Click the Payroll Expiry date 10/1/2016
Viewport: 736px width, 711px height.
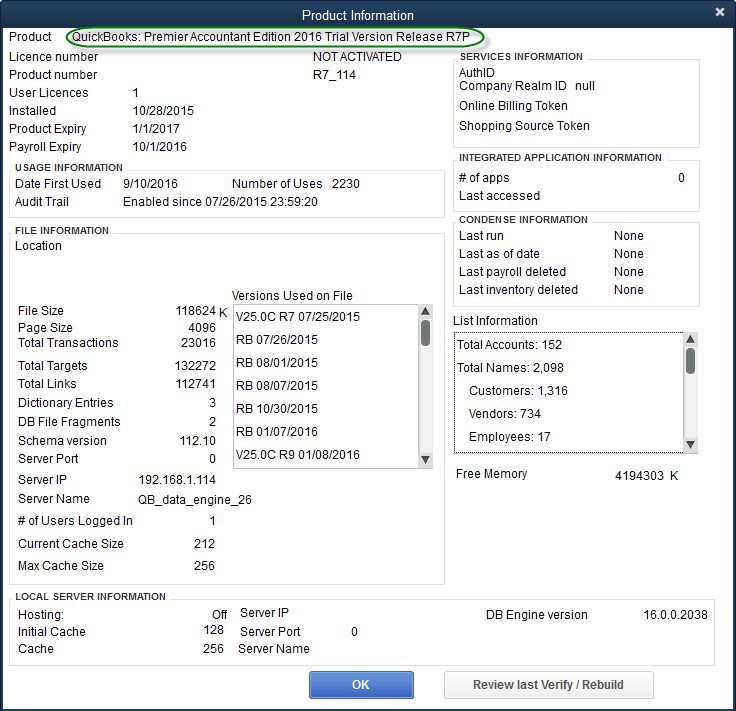coord(160,147)
